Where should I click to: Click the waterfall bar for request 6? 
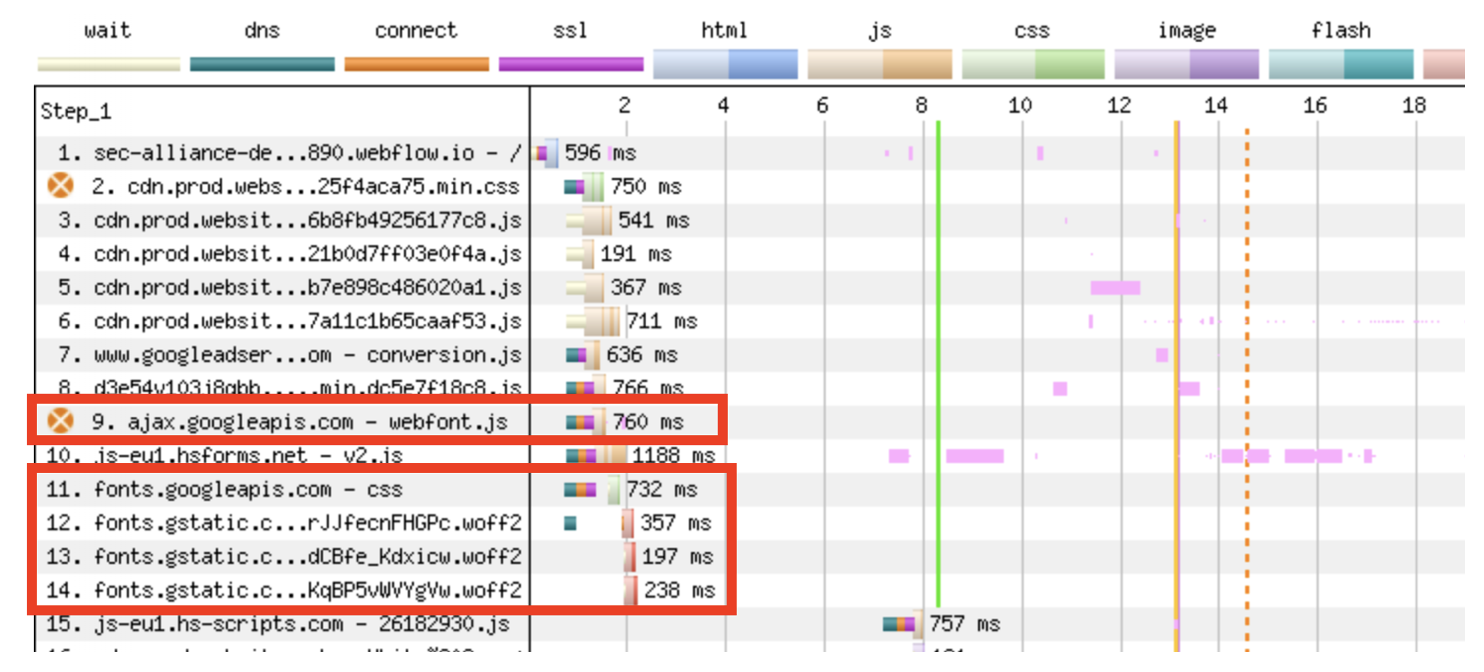594,322
